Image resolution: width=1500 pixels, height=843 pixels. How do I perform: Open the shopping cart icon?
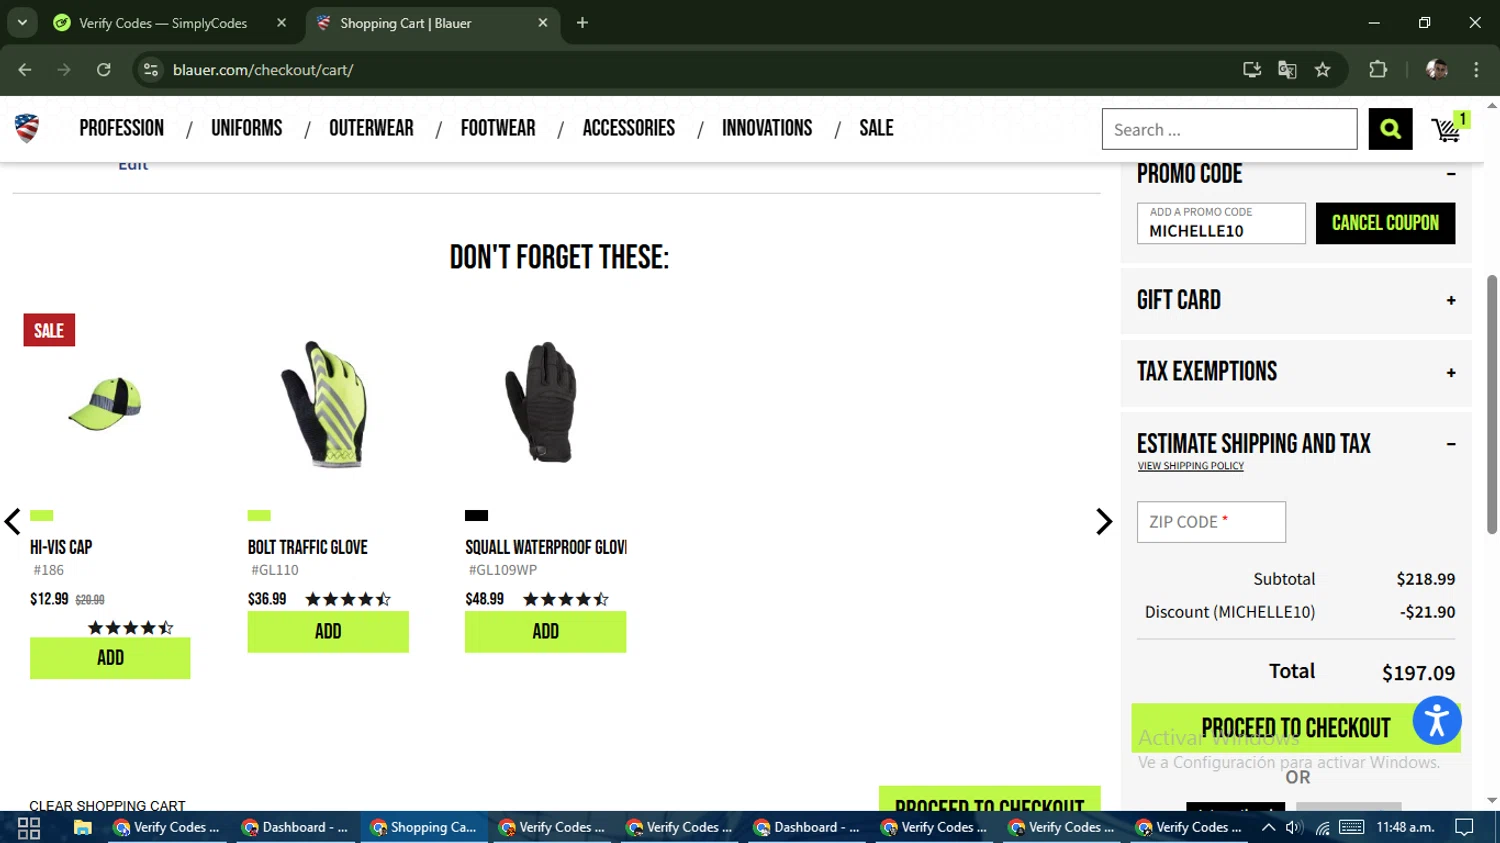(x=1449, y=128)
